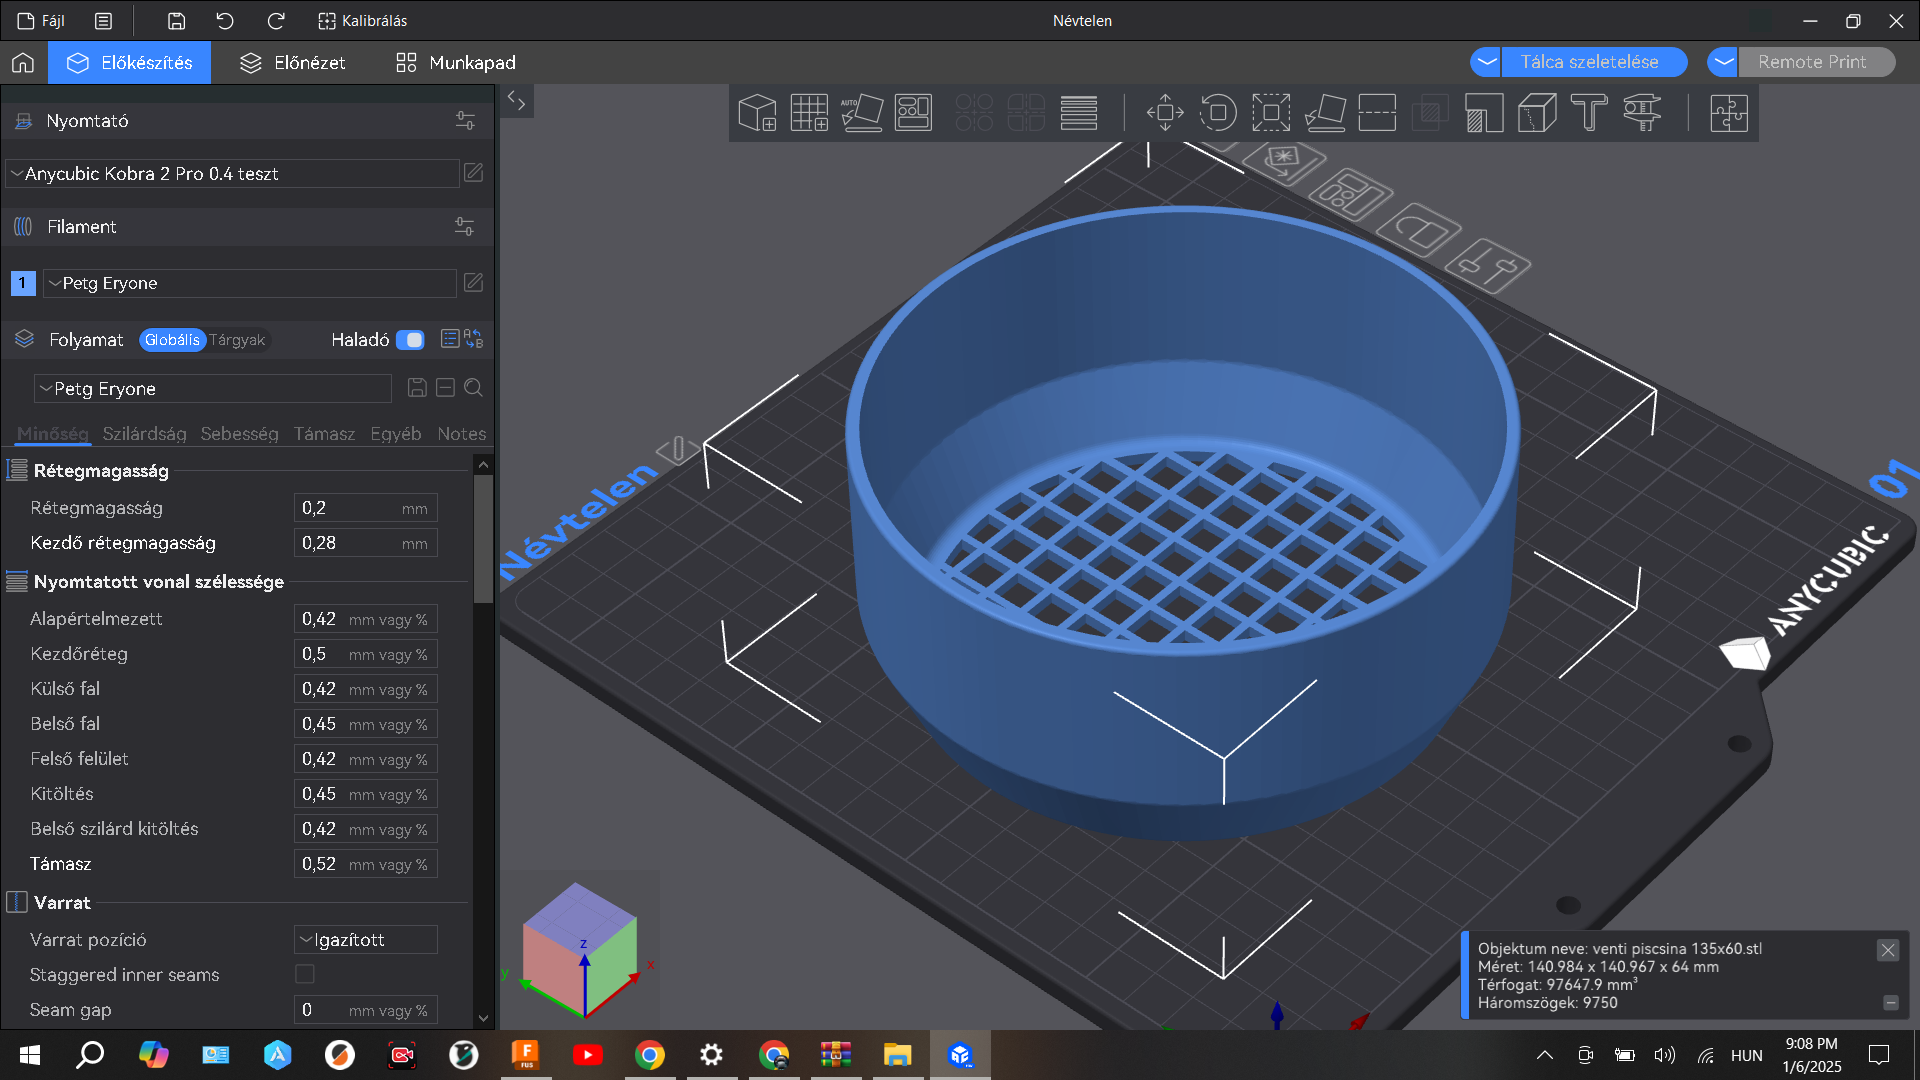Click the settings panel vertical scrollbar
Screen dimensions: 1920x1080
click(x=483, y=540)
